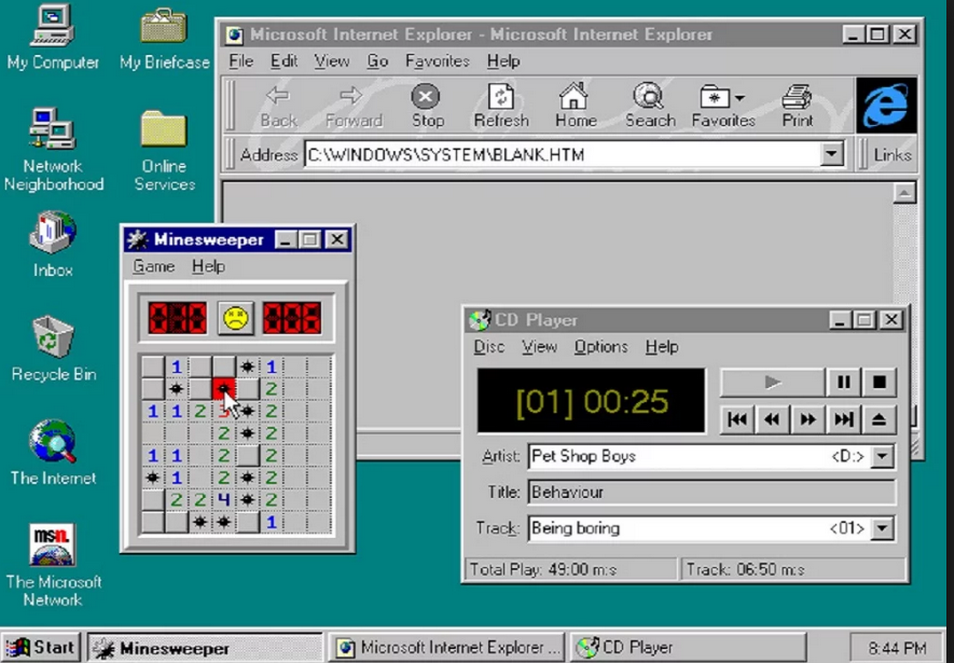
Task: Open the View menu in CD Player
Action: (539, 347)
